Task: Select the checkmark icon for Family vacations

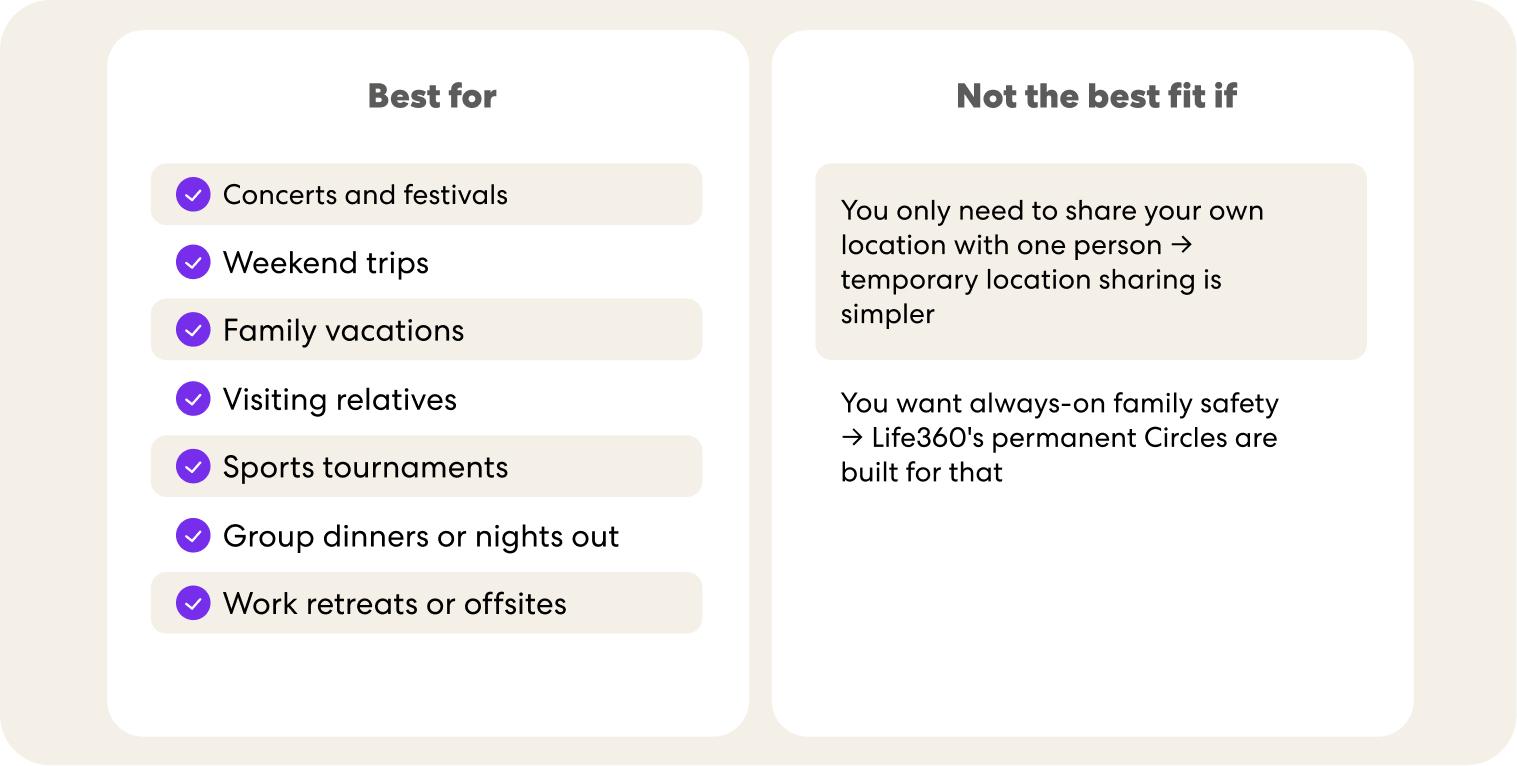Action: click(x=193, y=330)
